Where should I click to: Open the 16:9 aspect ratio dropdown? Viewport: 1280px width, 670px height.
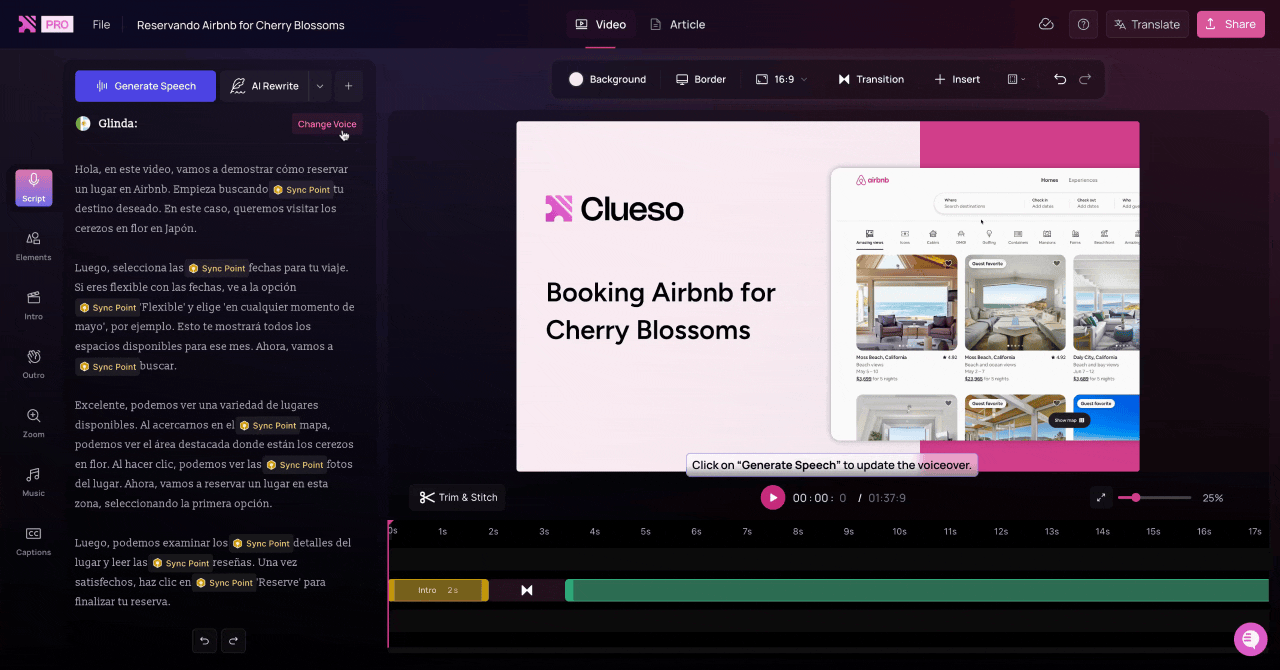pos(781,79)
